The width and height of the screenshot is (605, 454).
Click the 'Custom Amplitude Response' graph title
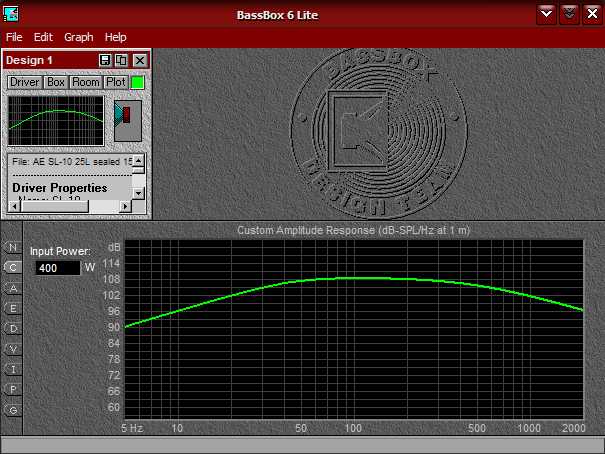(x=353, y=230)
